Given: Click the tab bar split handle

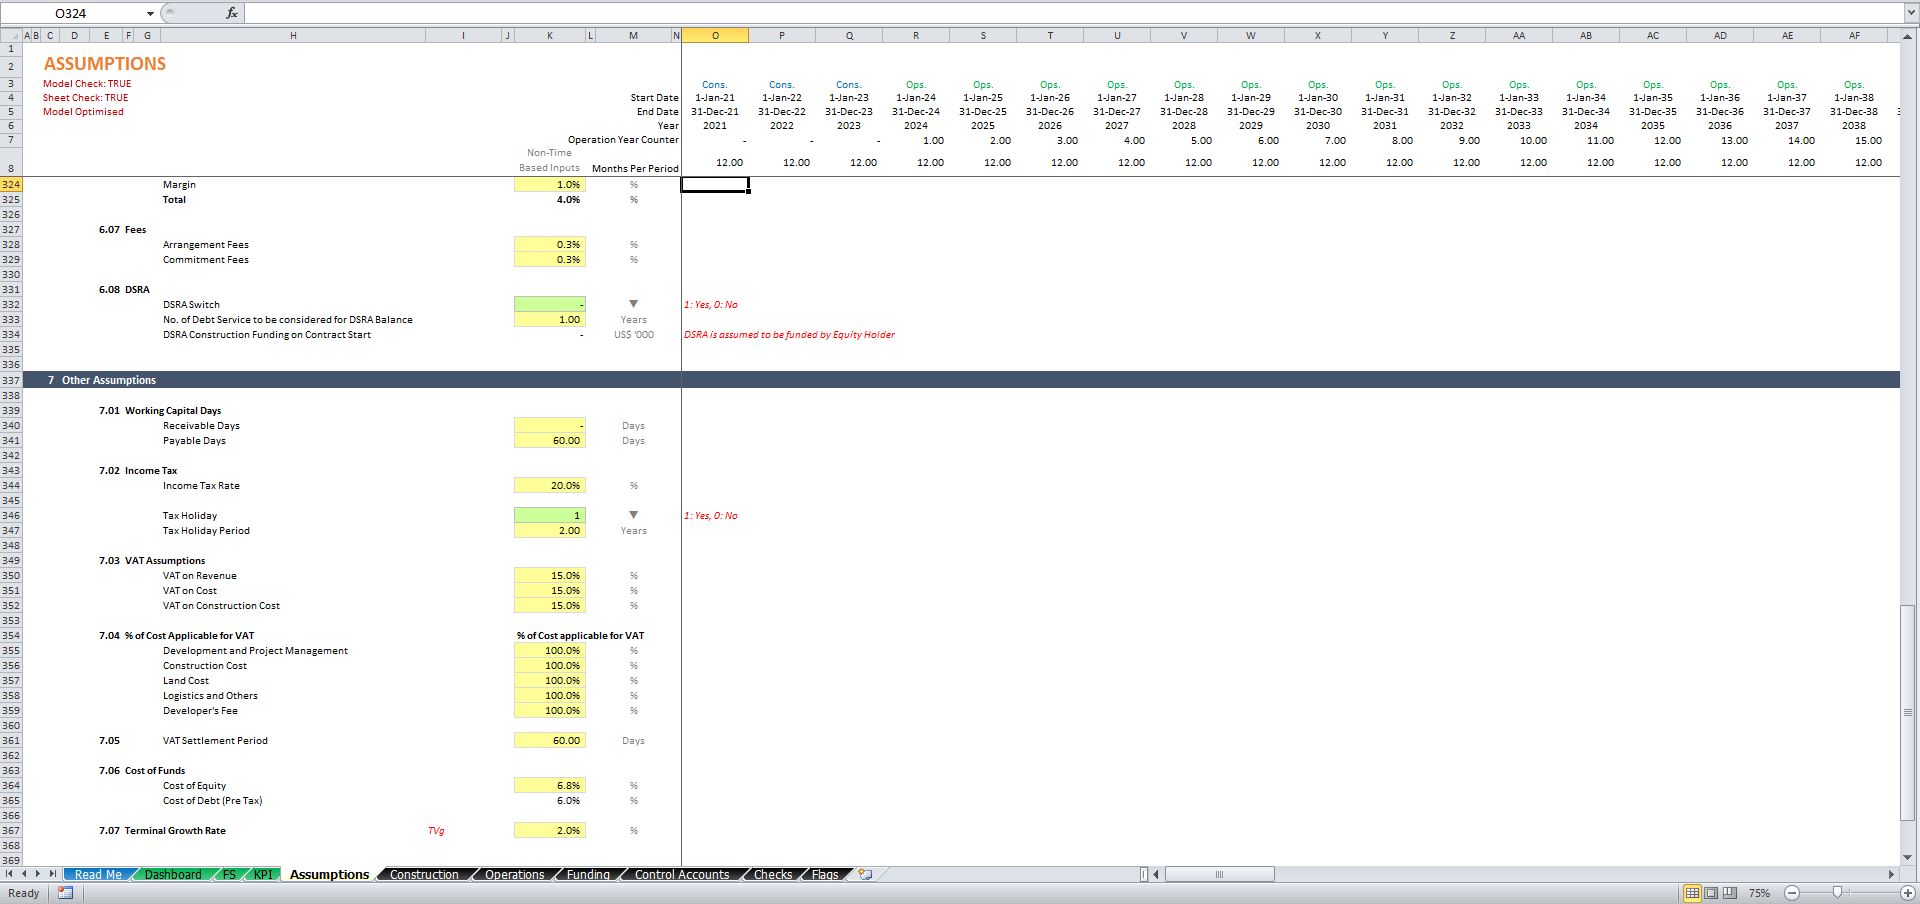Looking at the screenshot, I should point(1144,874).
